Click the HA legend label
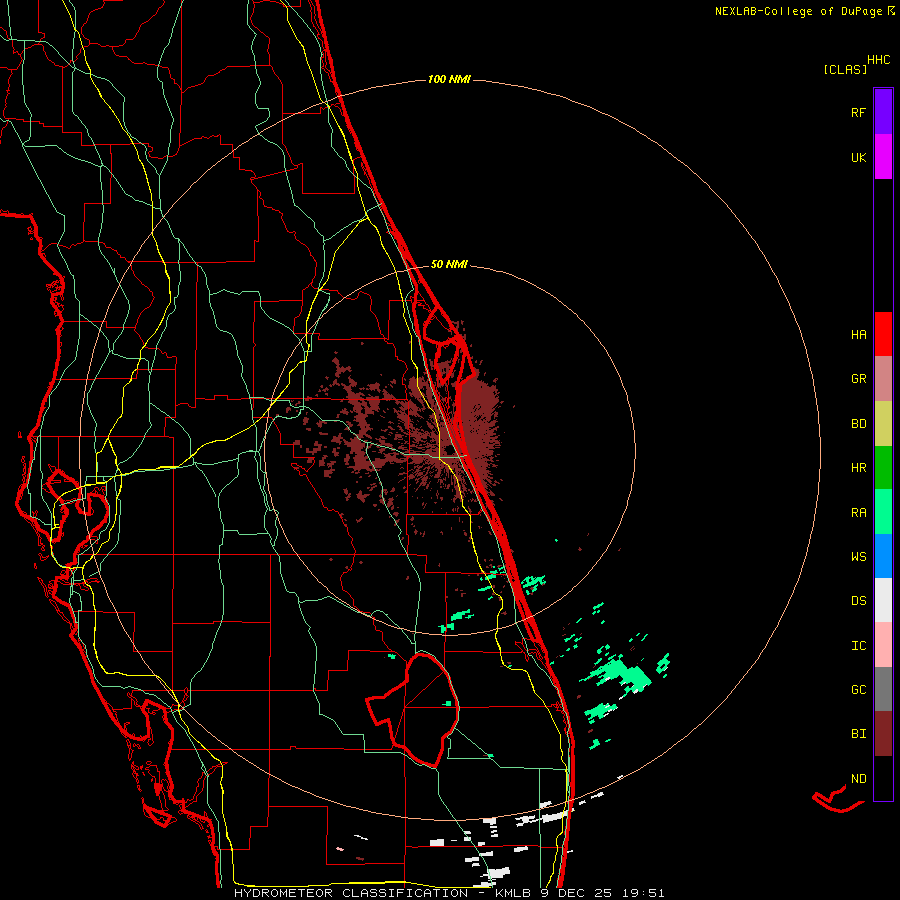 tap(859, 334)
